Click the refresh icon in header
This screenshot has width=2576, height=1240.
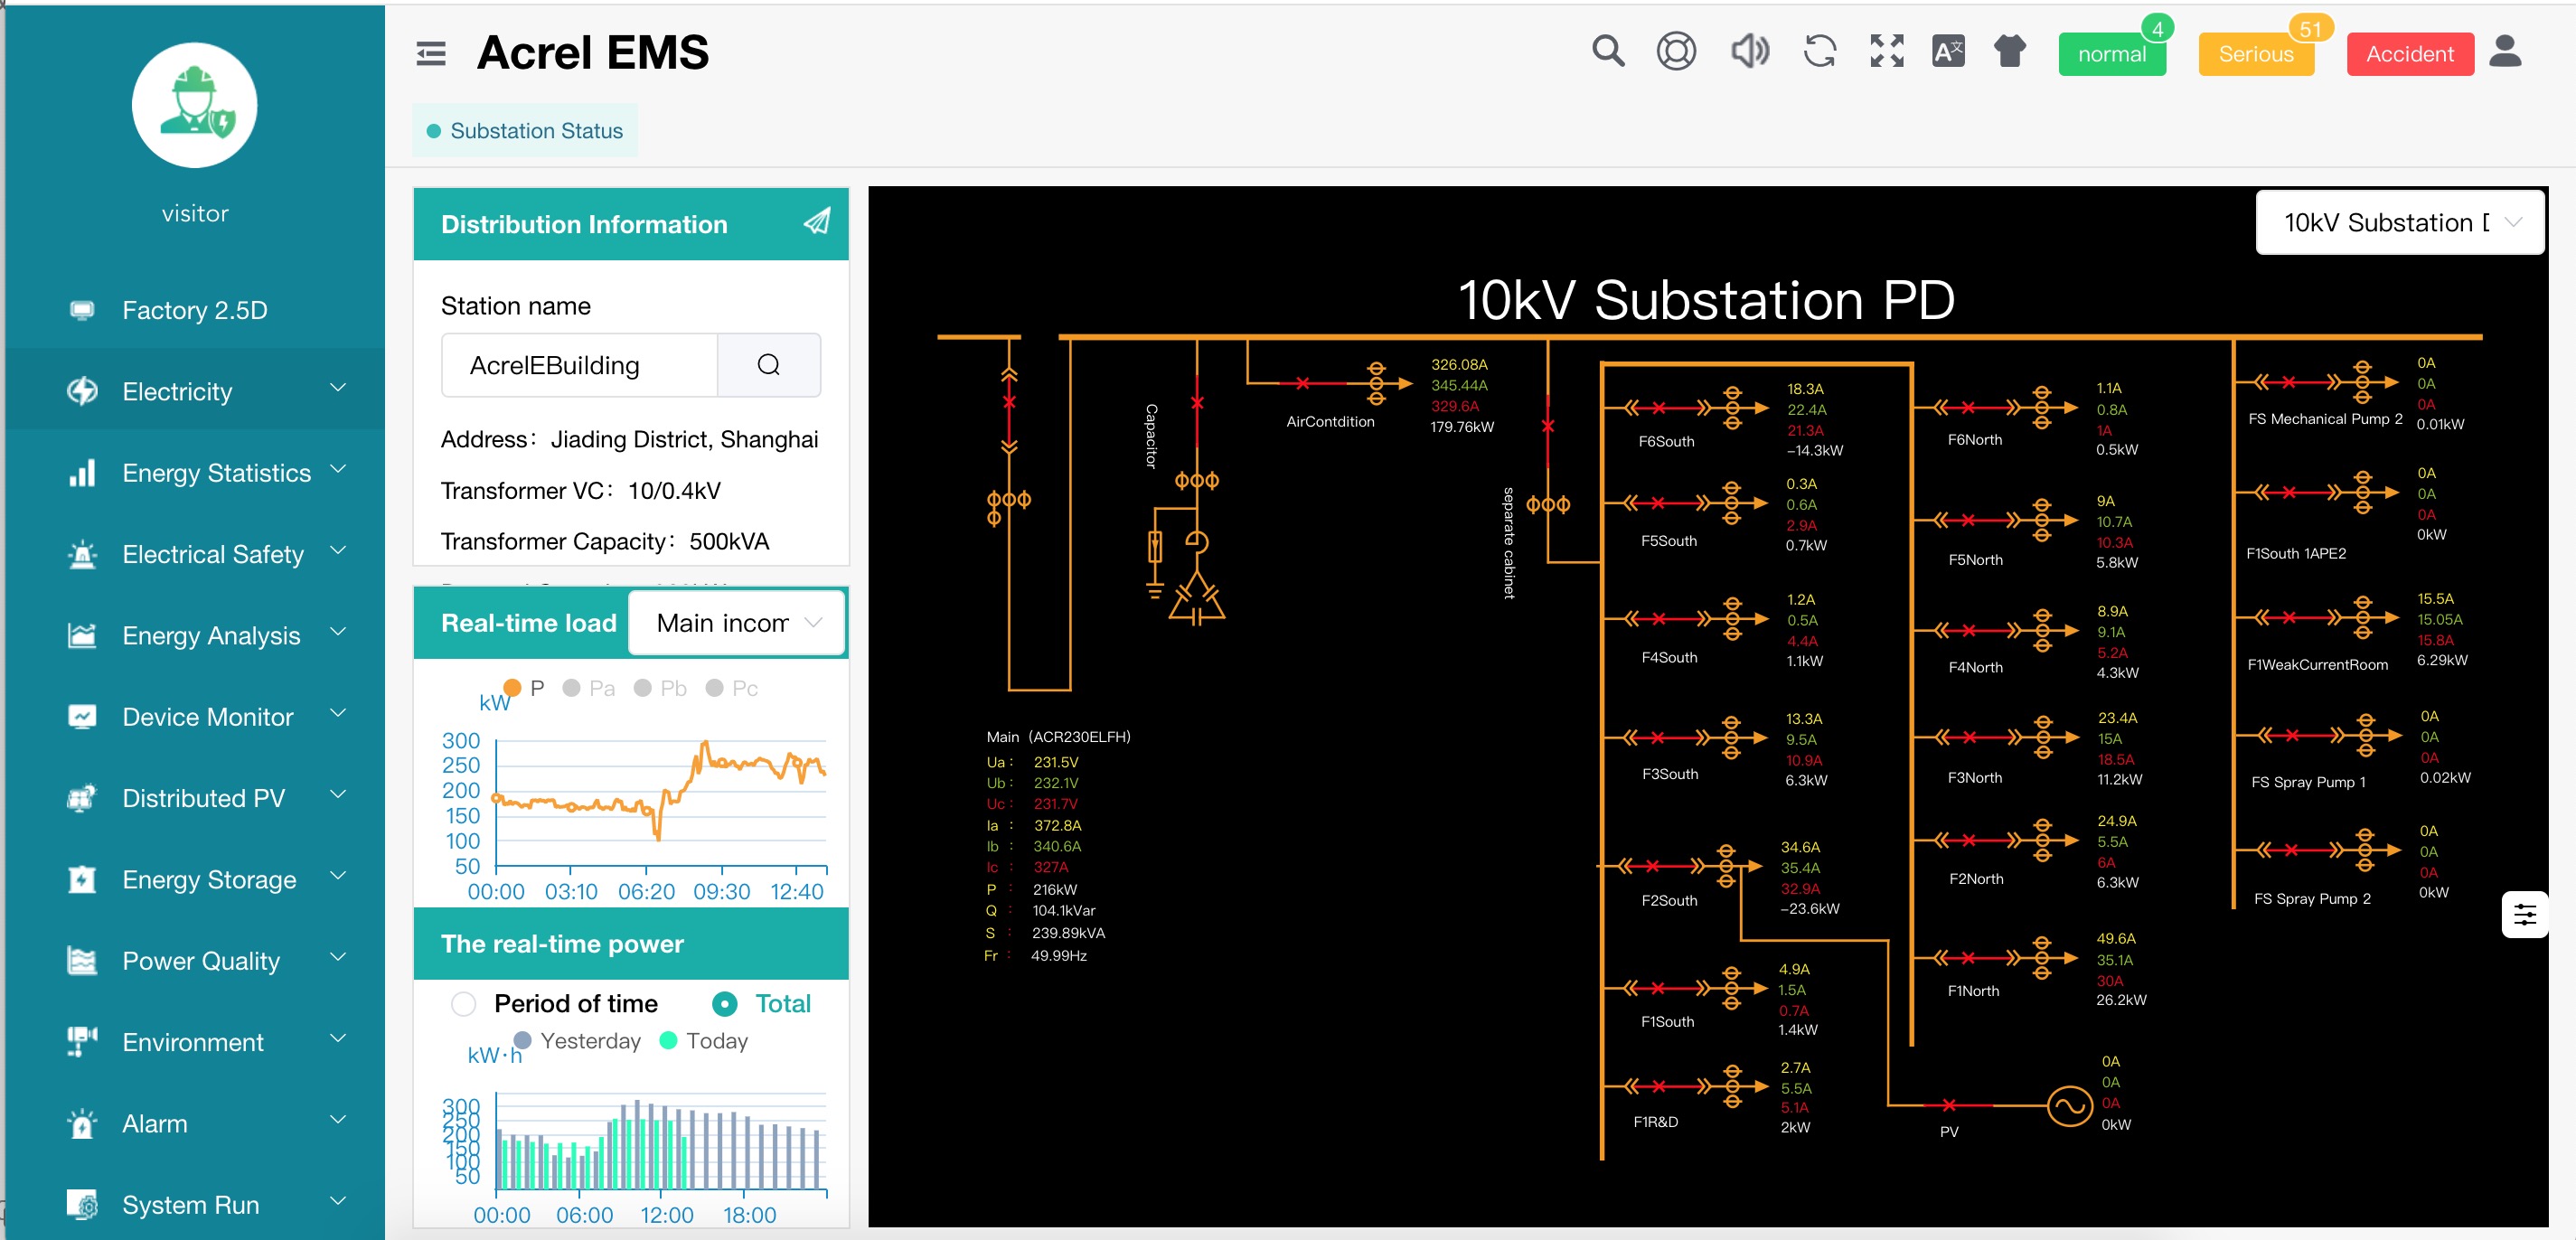1819,52
